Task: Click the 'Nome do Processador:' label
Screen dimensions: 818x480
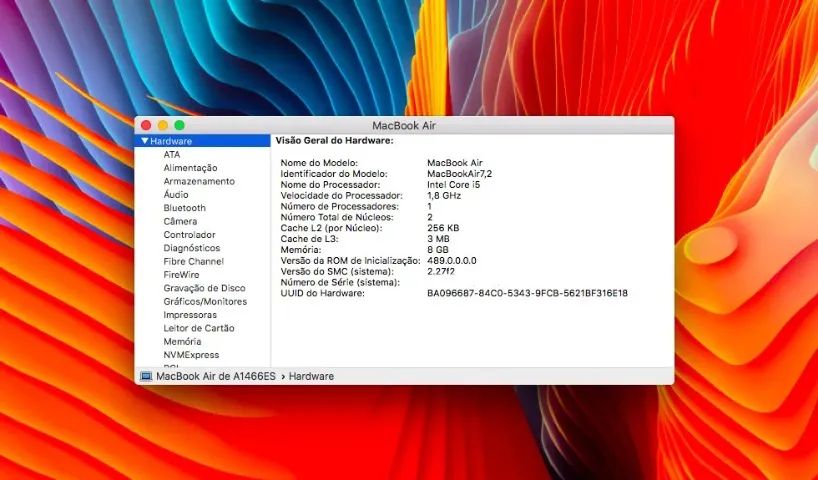Action: (x=330, y=185)
